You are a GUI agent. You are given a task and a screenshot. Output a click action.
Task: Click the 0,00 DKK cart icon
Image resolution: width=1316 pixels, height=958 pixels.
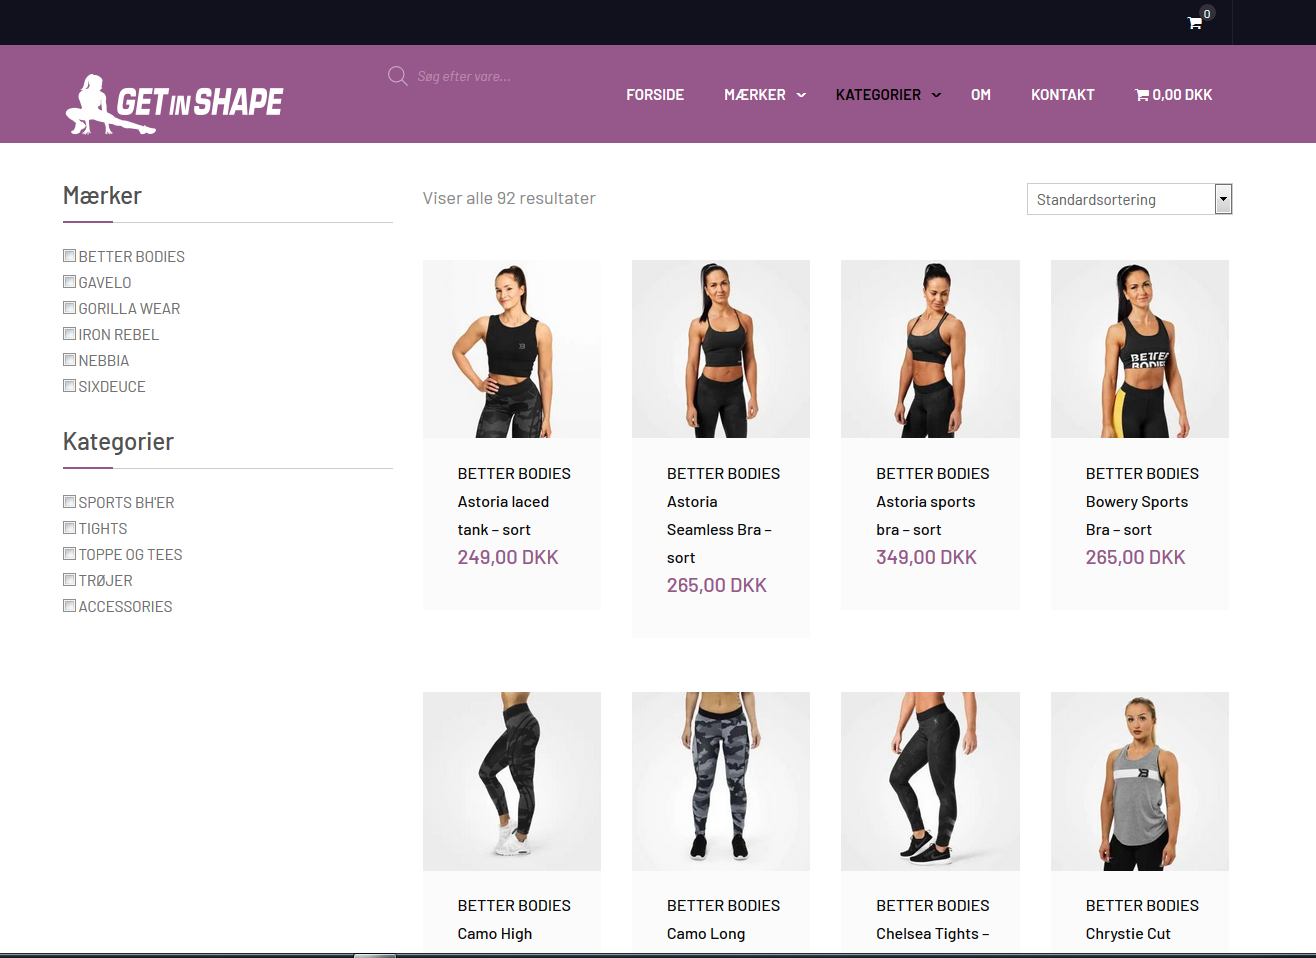coord(1142,95)
